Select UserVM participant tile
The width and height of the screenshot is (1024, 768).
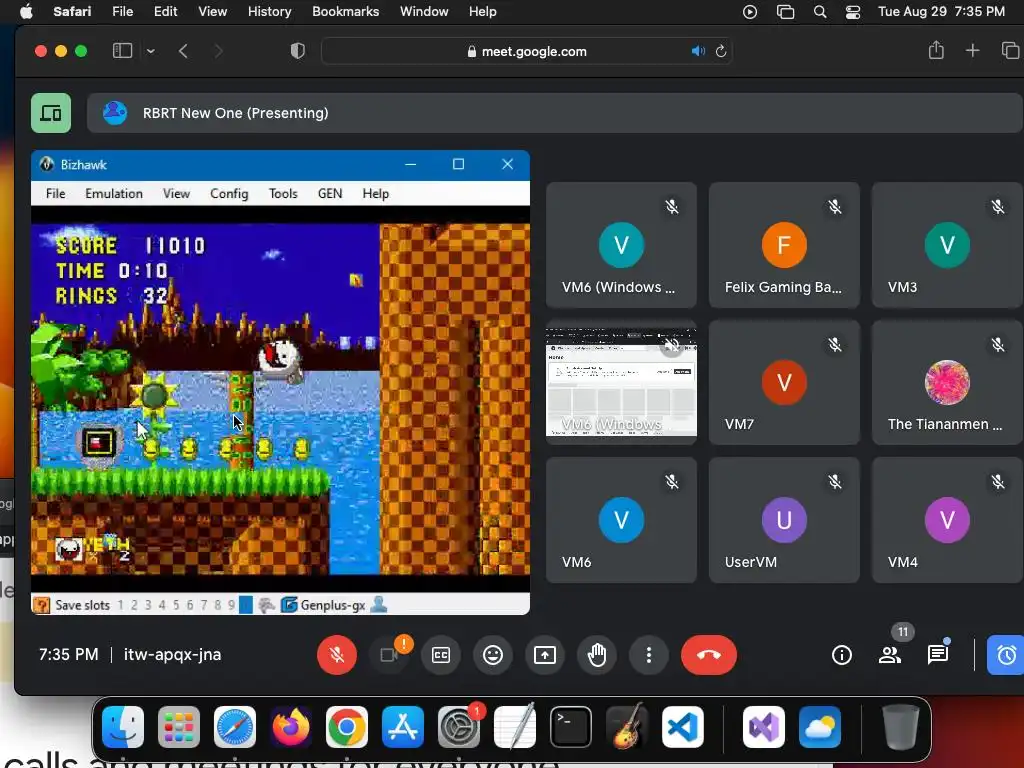(x=784, y=520)
